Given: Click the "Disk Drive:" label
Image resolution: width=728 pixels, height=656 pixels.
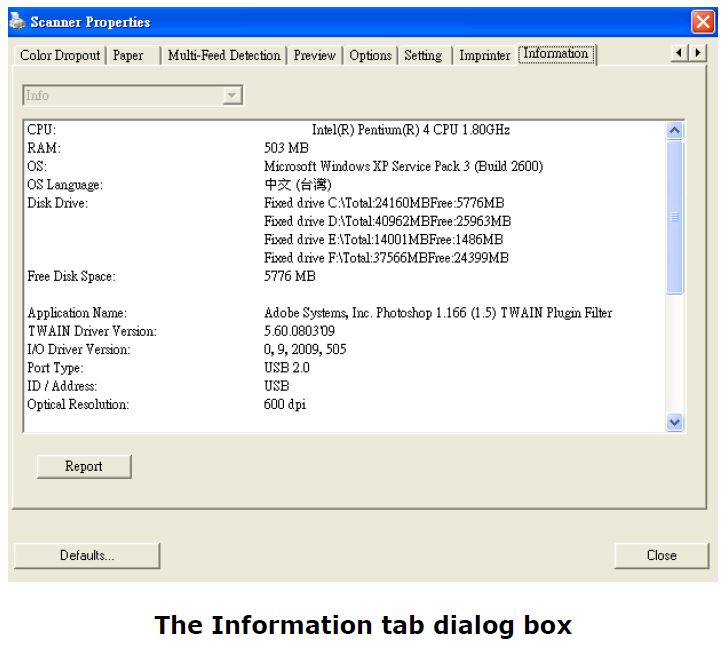Looking at the screenshot, I should point(57,203).
